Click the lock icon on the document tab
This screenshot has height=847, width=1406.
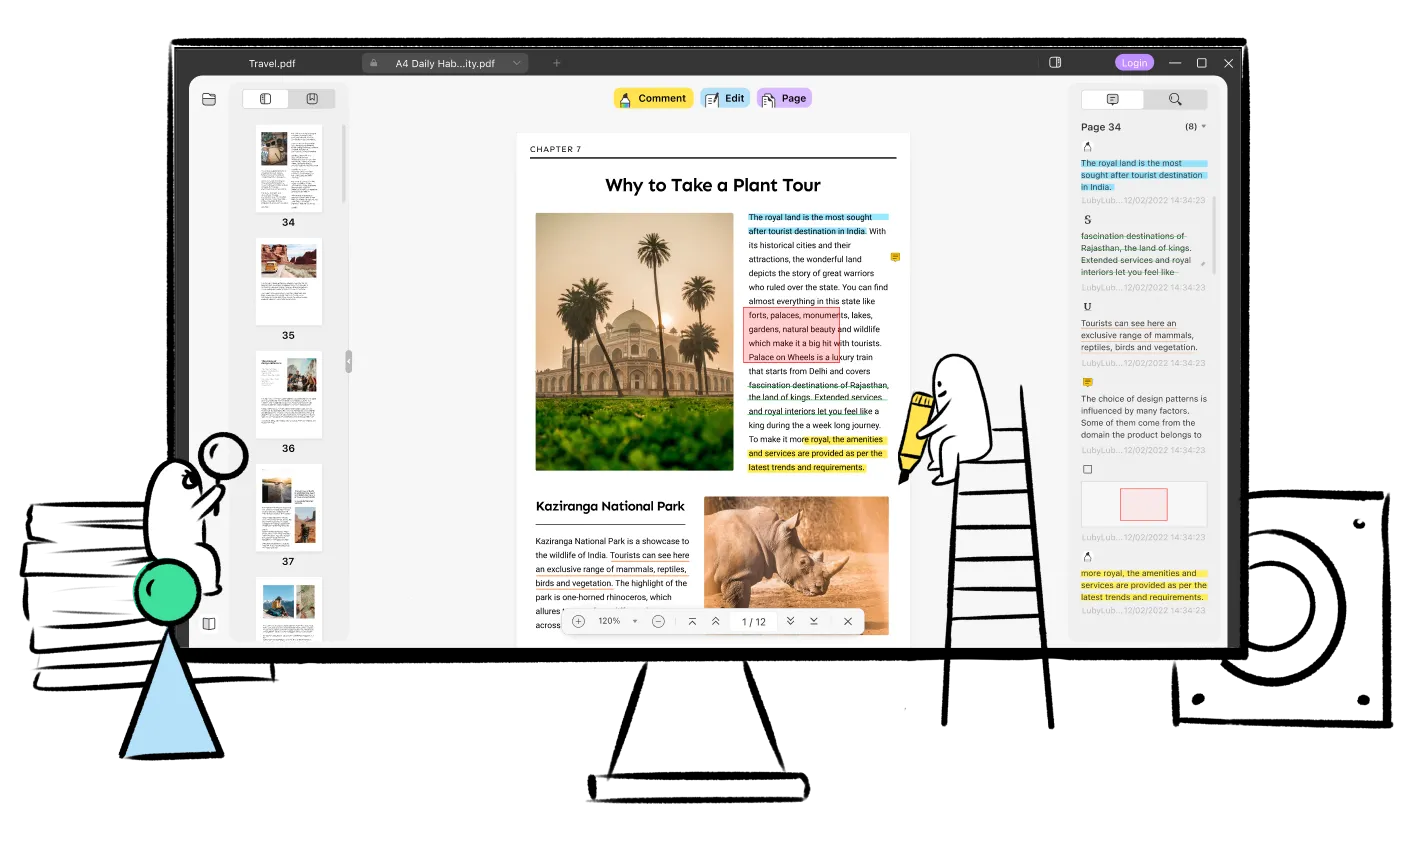pos(374,63)
